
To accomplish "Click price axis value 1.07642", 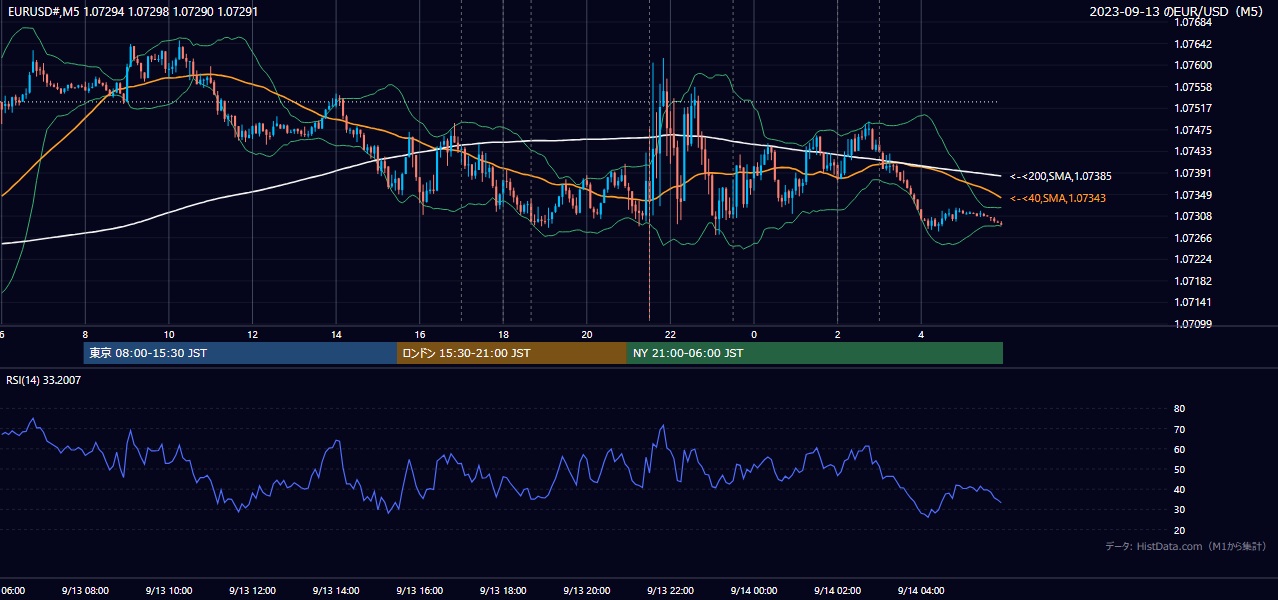I will tap(1194, 44).
